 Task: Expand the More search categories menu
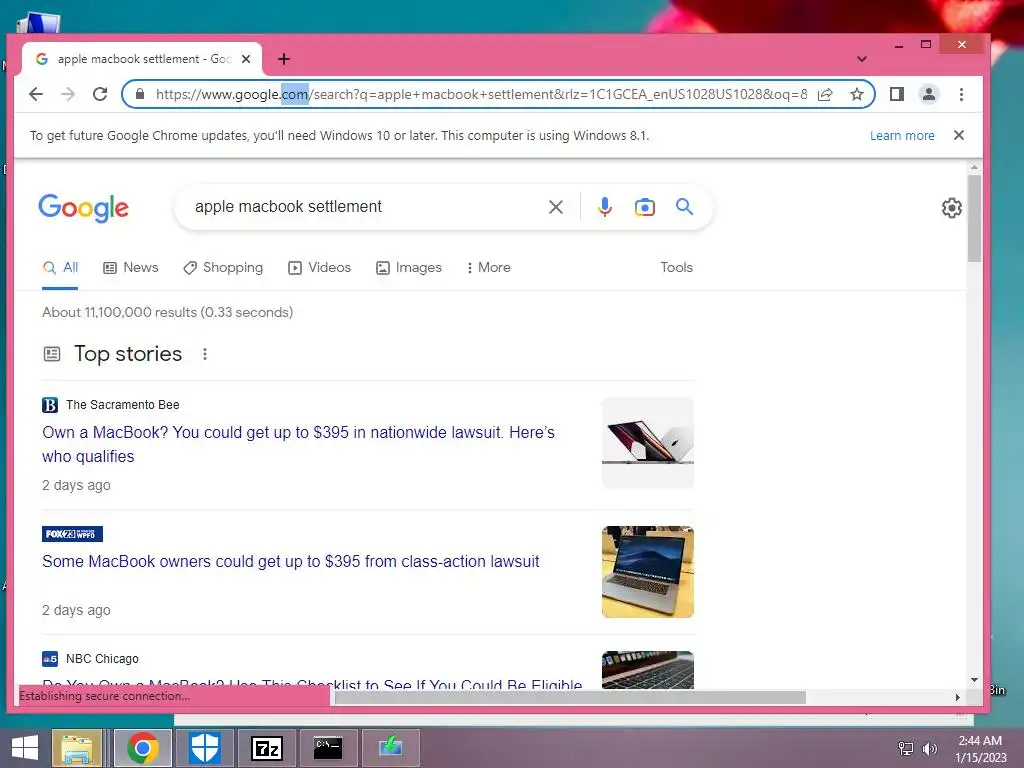pos(488,268)
